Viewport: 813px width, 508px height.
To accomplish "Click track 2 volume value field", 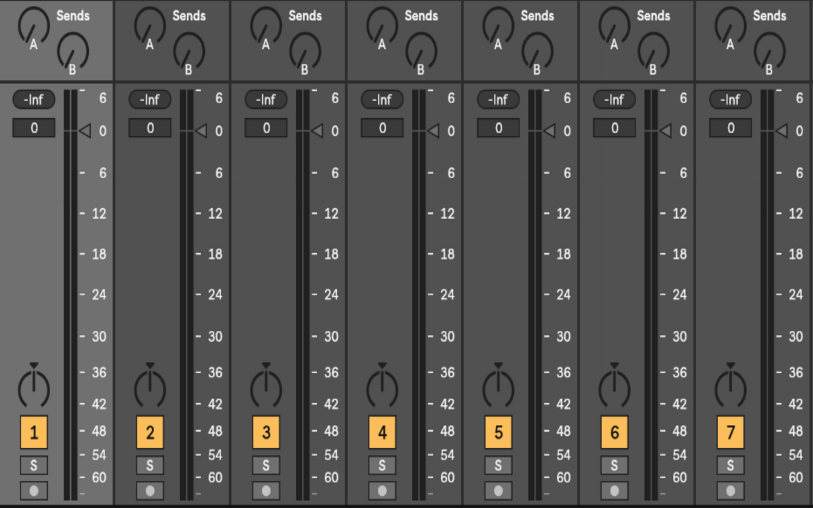I will tap(150, 128).
